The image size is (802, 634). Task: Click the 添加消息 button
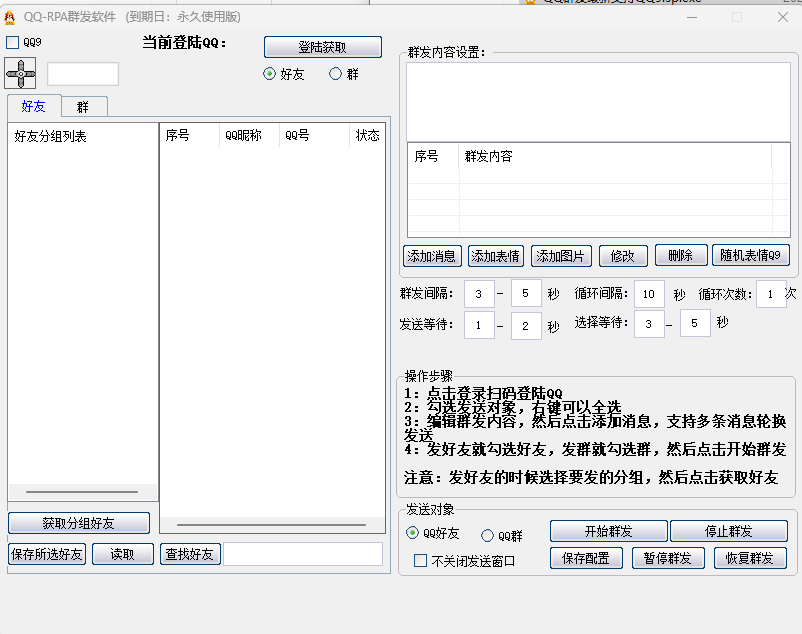point(432,256)
